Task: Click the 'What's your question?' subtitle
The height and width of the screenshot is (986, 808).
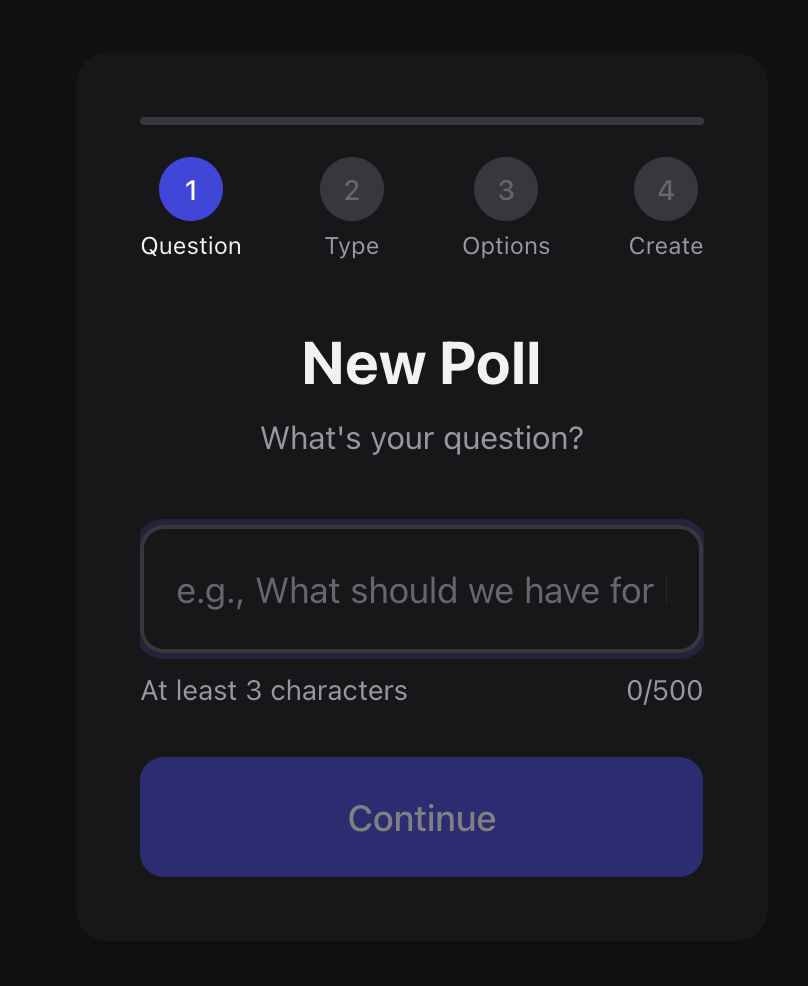Action: point(421,438)
